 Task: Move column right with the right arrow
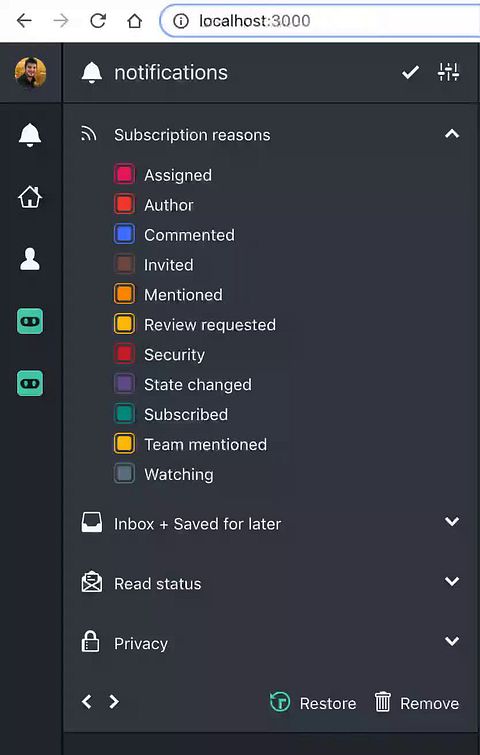pyautogui.click(x=114, y=702)
